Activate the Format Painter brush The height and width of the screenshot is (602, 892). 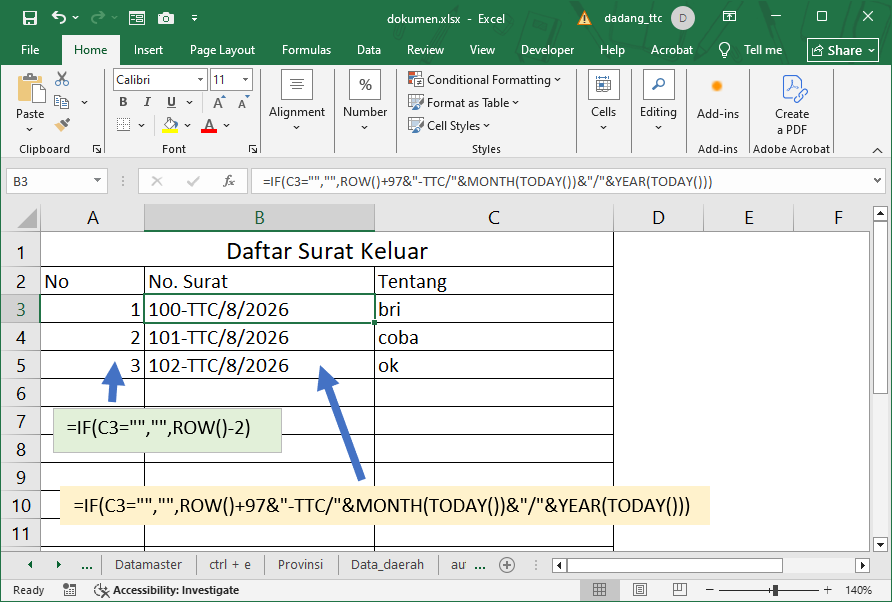coord(62,124)
